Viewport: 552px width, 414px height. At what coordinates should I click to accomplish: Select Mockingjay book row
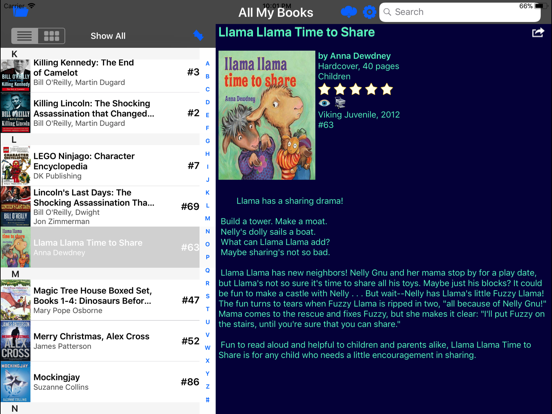point(100,382)
